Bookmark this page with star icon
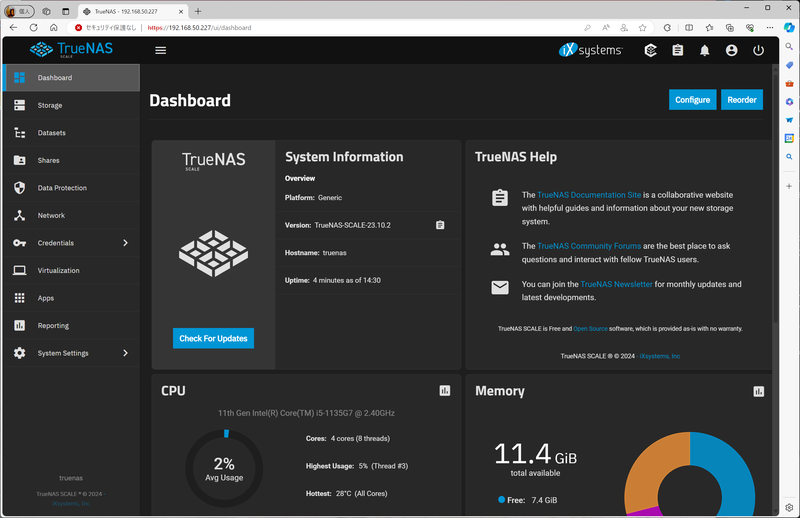 point(642,28)
